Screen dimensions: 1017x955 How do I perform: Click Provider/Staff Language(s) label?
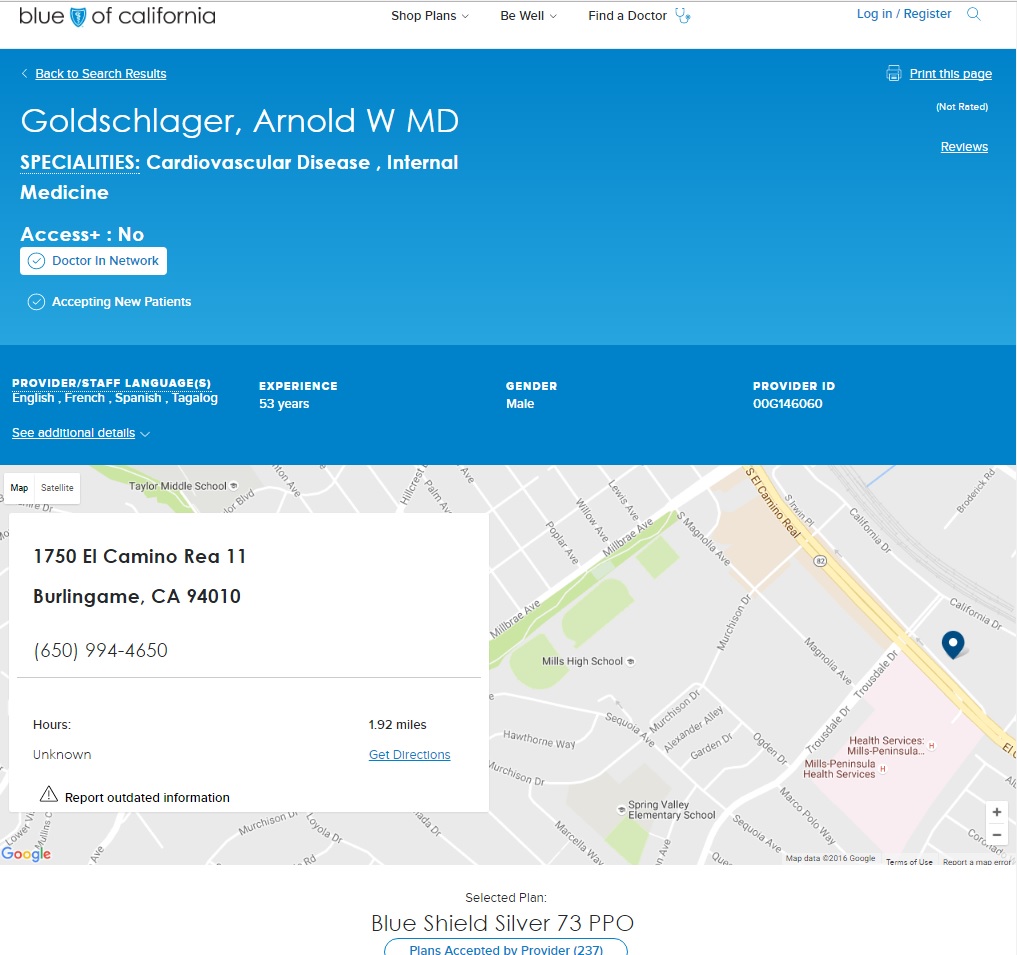click(112, 383)
